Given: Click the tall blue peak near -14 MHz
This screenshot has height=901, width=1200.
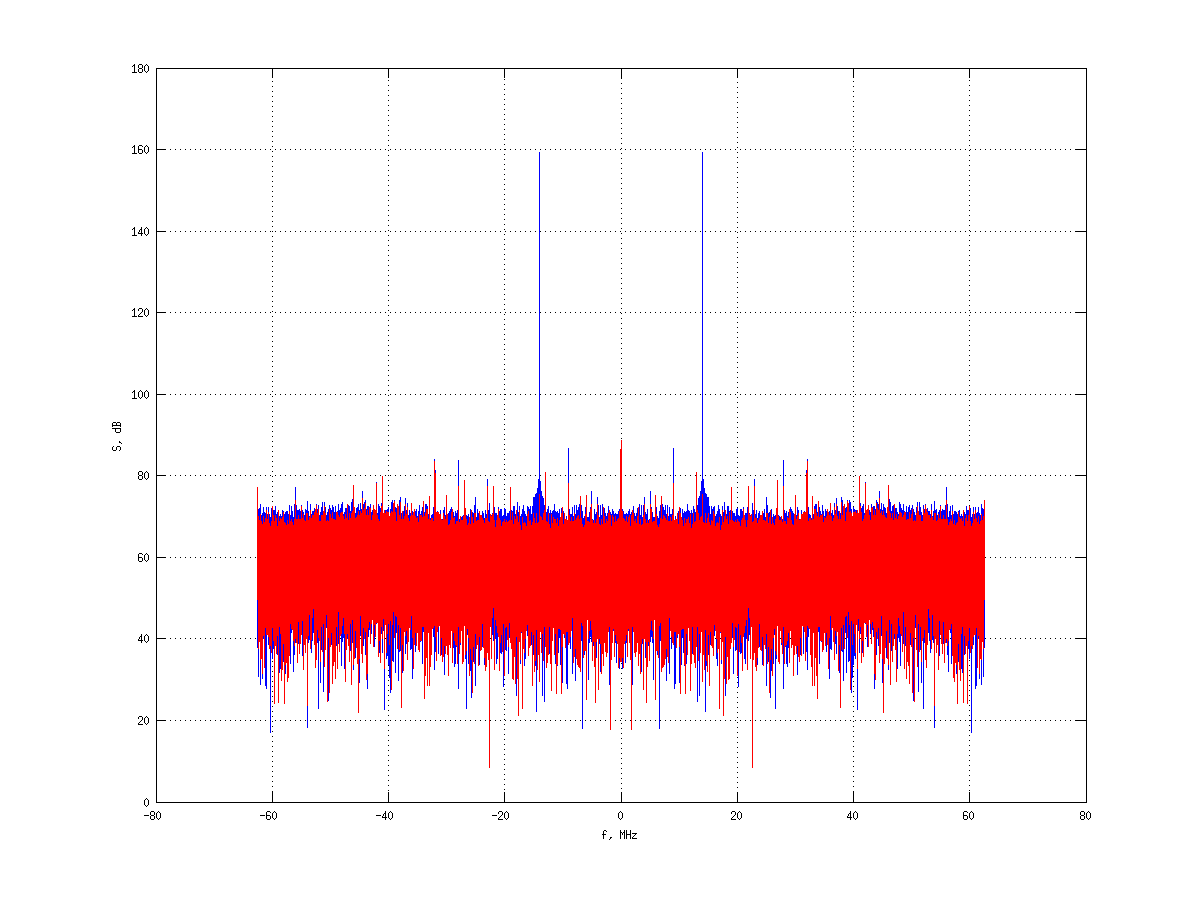Looking at the screenshot, I should (x=539, y=300).
